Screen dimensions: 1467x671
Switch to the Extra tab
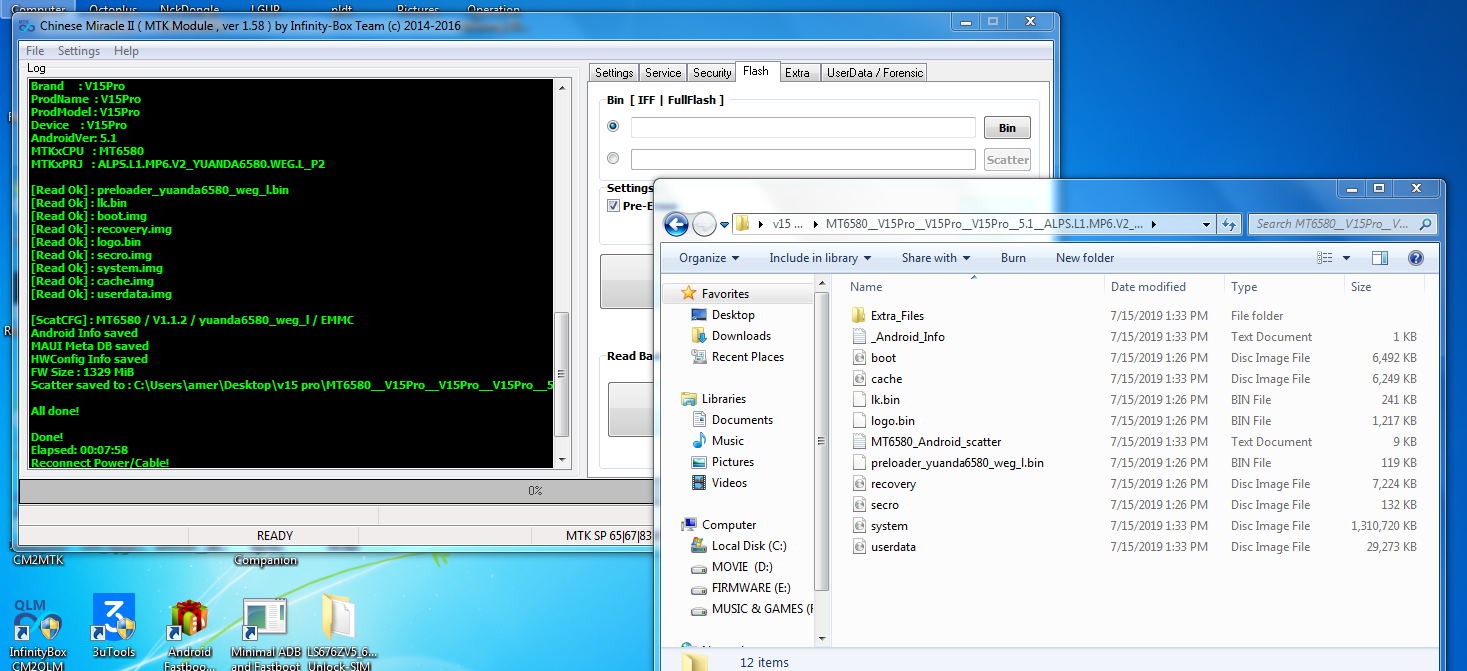coord(797,73)
